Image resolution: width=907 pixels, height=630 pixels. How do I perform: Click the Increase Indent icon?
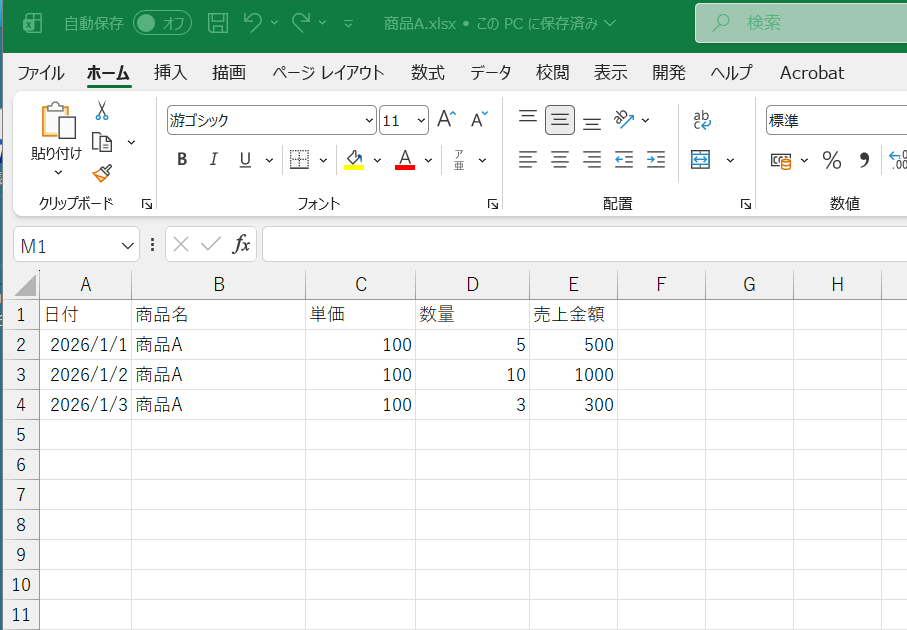(x=656, y=159)
